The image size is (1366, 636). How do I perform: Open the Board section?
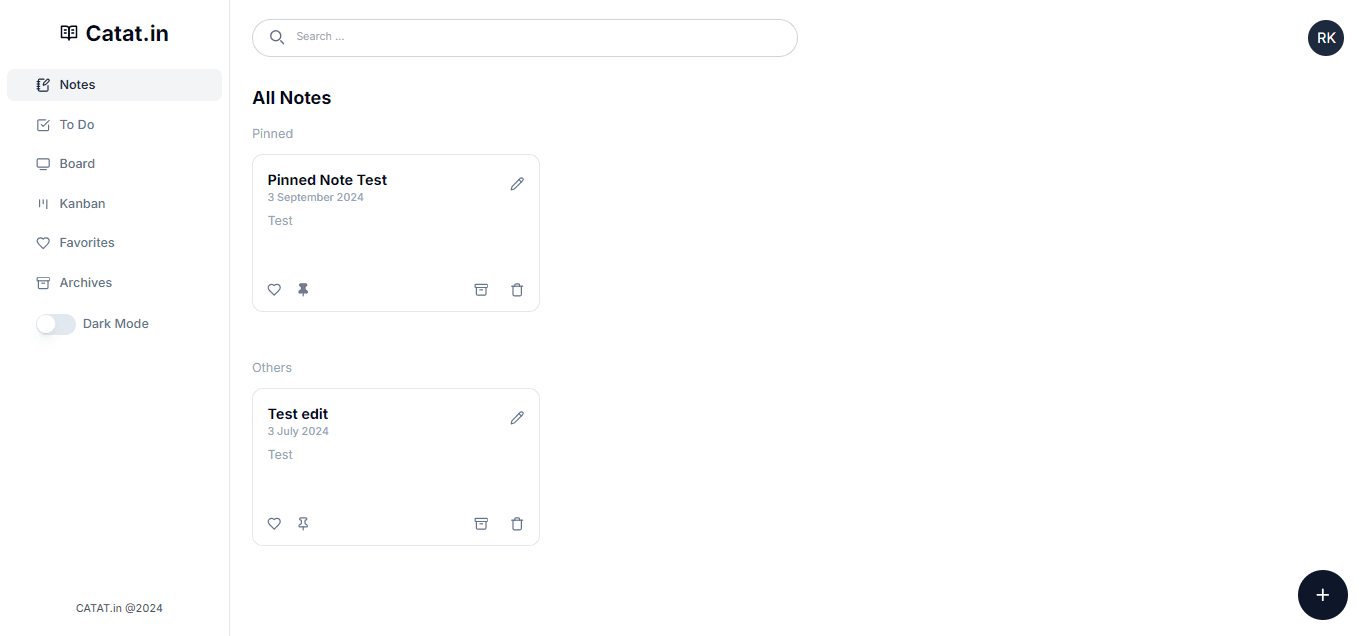click(114, 164)
